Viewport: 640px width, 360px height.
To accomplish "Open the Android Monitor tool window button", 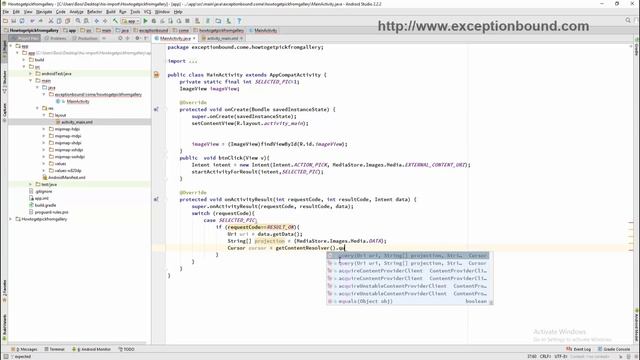I will pos(91,349).
